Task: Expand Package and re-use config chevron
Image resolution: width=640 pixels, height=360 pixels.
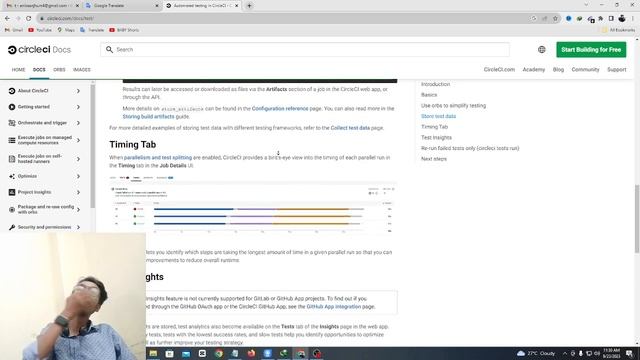Action: pos(78,209)
